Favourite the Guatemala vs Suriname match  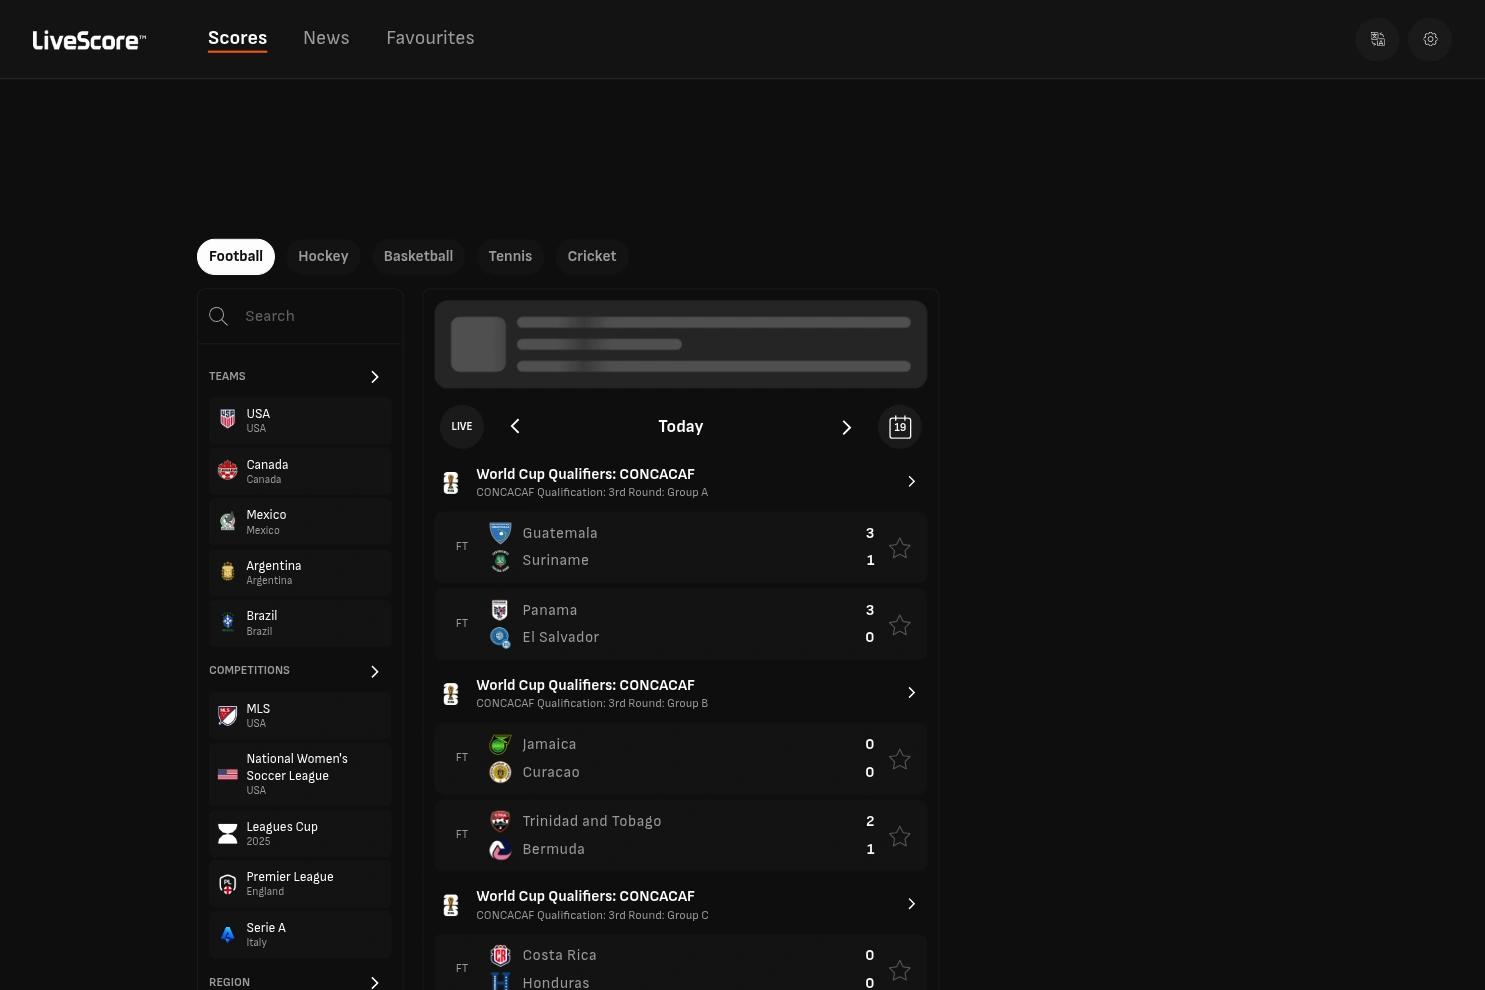(x=900, y=548)
